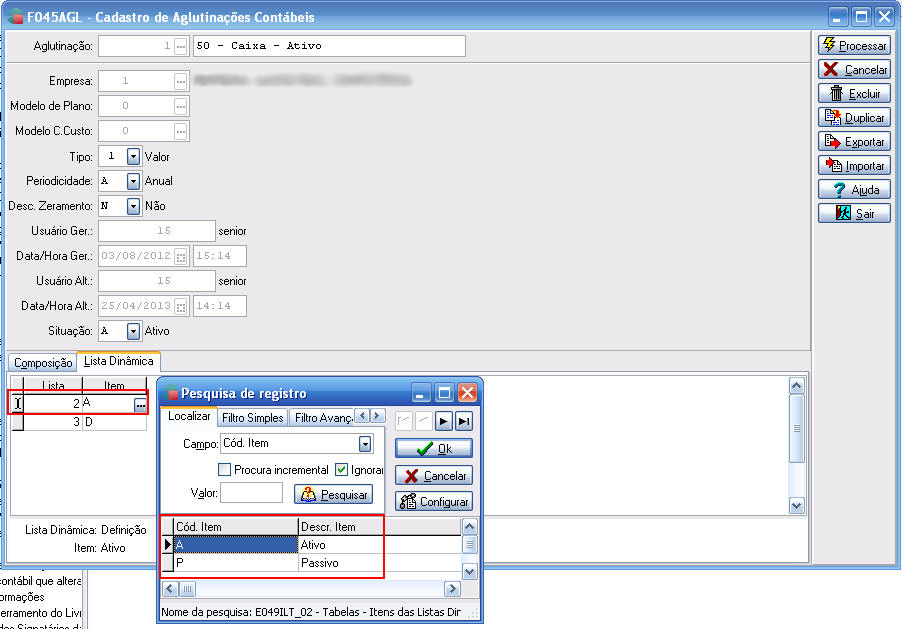Click results grid scroll up arrow

469,526
